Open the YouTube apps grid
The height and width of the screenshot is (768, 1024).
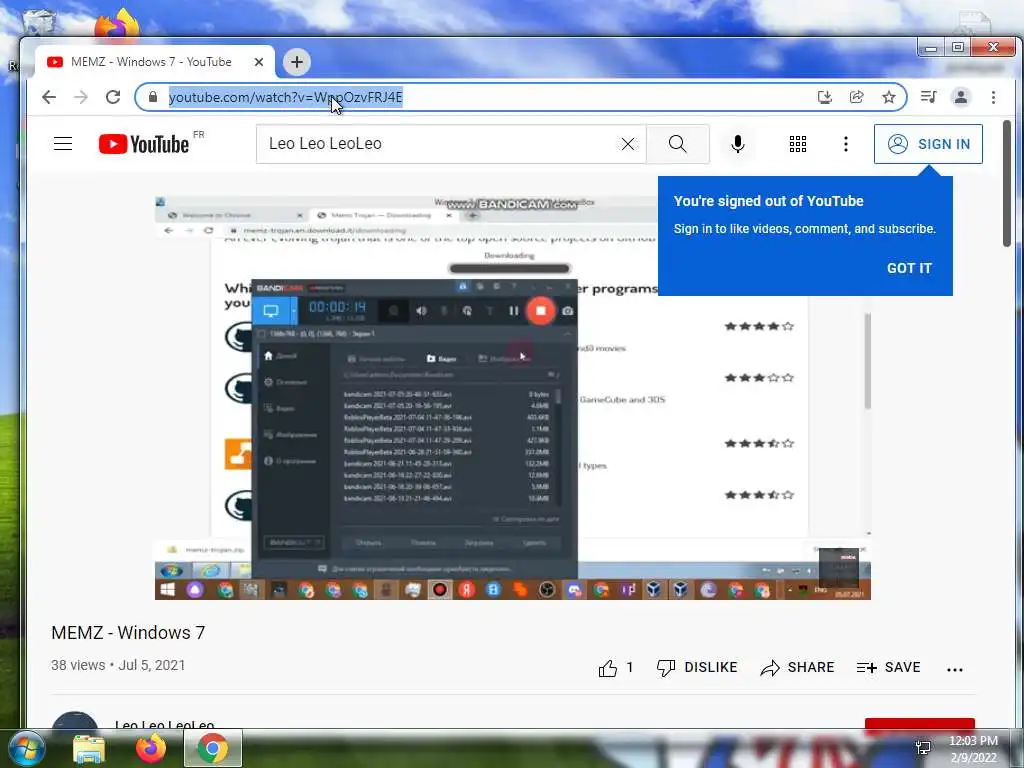click(x=797, y=144)
